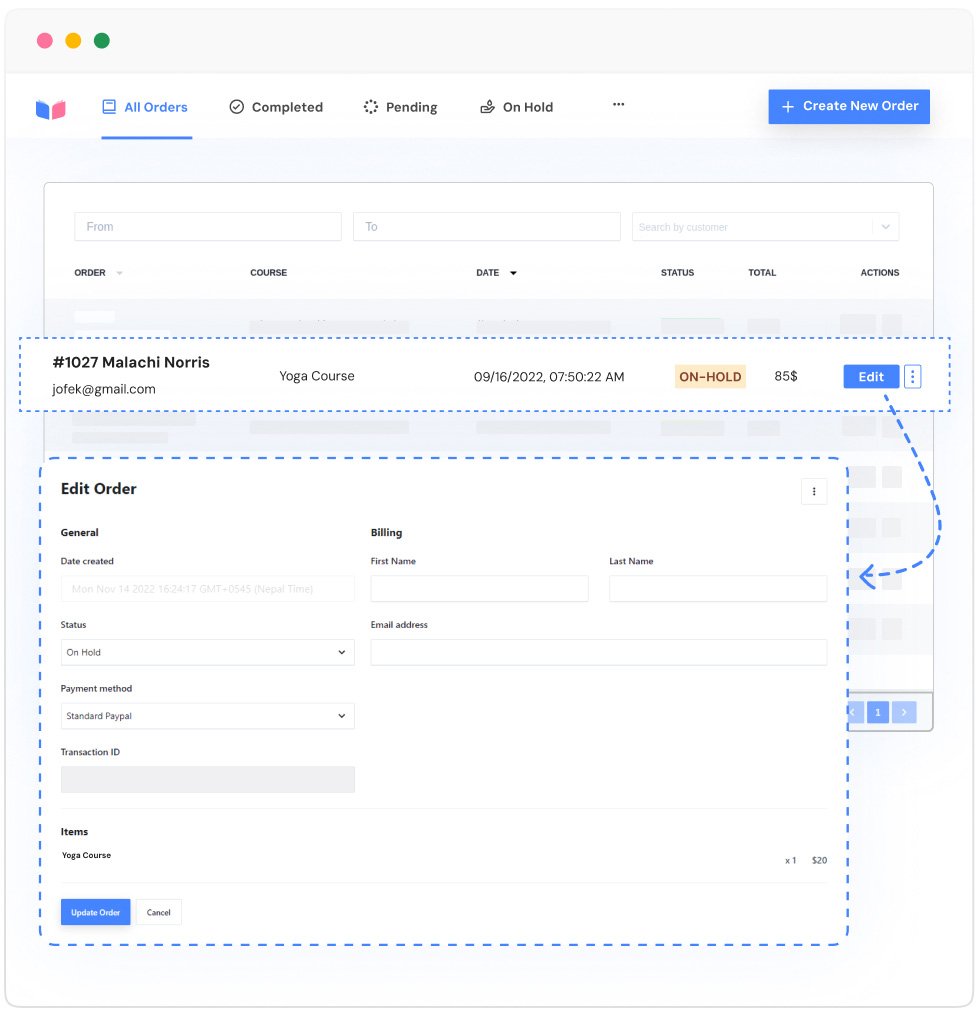Click the From date filter field
980x1018 pixels.
point(207,227)
